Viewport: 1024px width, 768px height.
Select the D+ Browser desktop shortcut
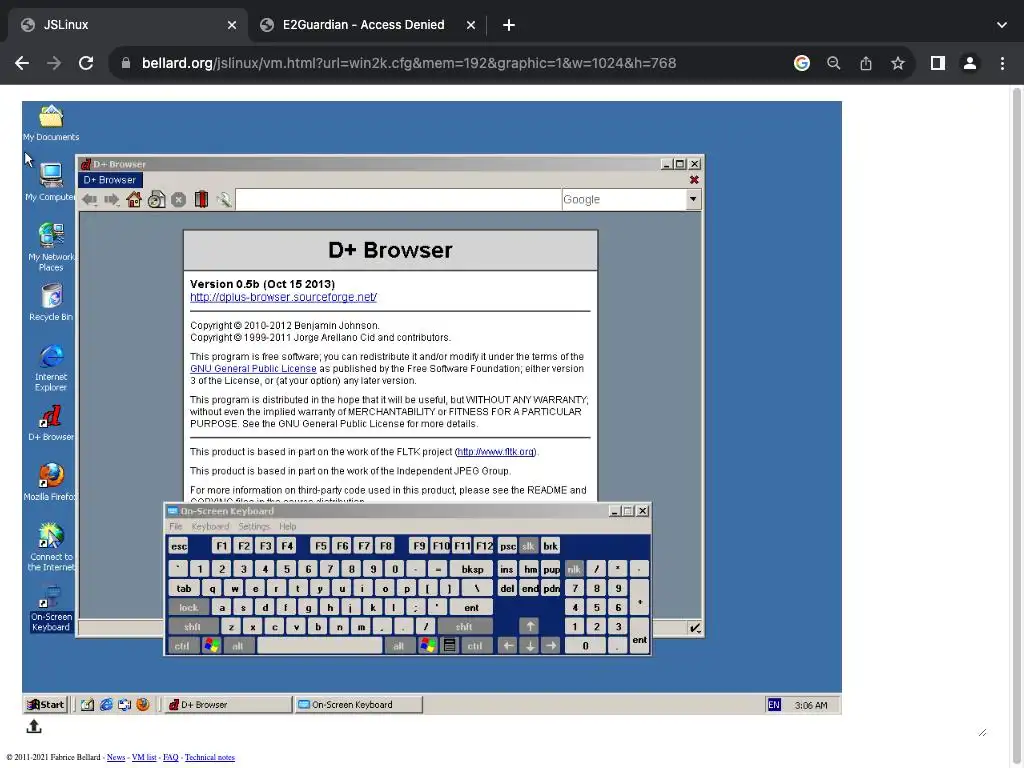pyautogui.click(x=51, y=423)
